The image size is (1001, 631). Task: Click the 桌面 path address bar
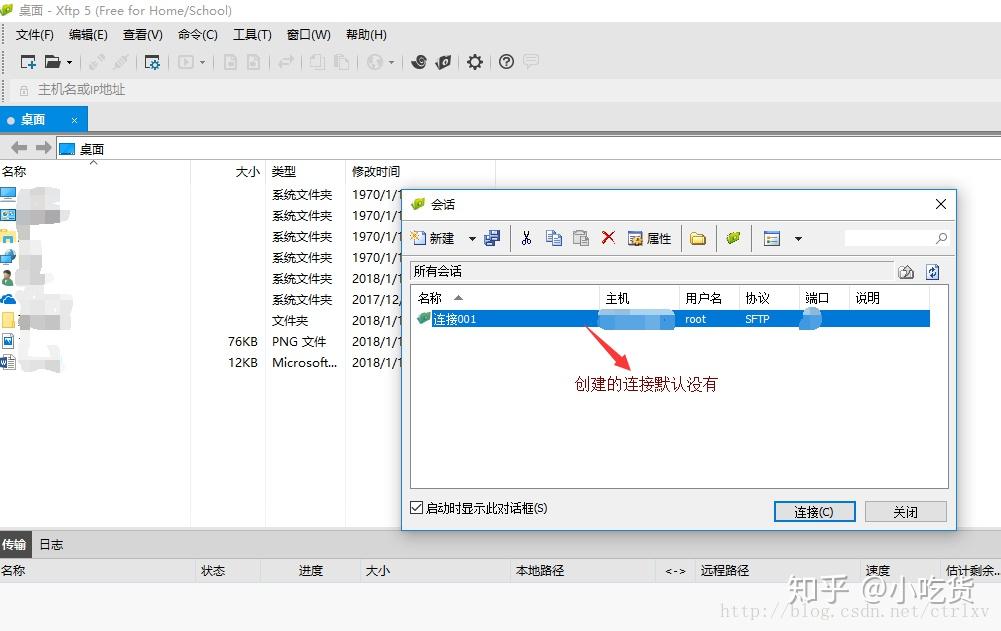coord(529,149)
